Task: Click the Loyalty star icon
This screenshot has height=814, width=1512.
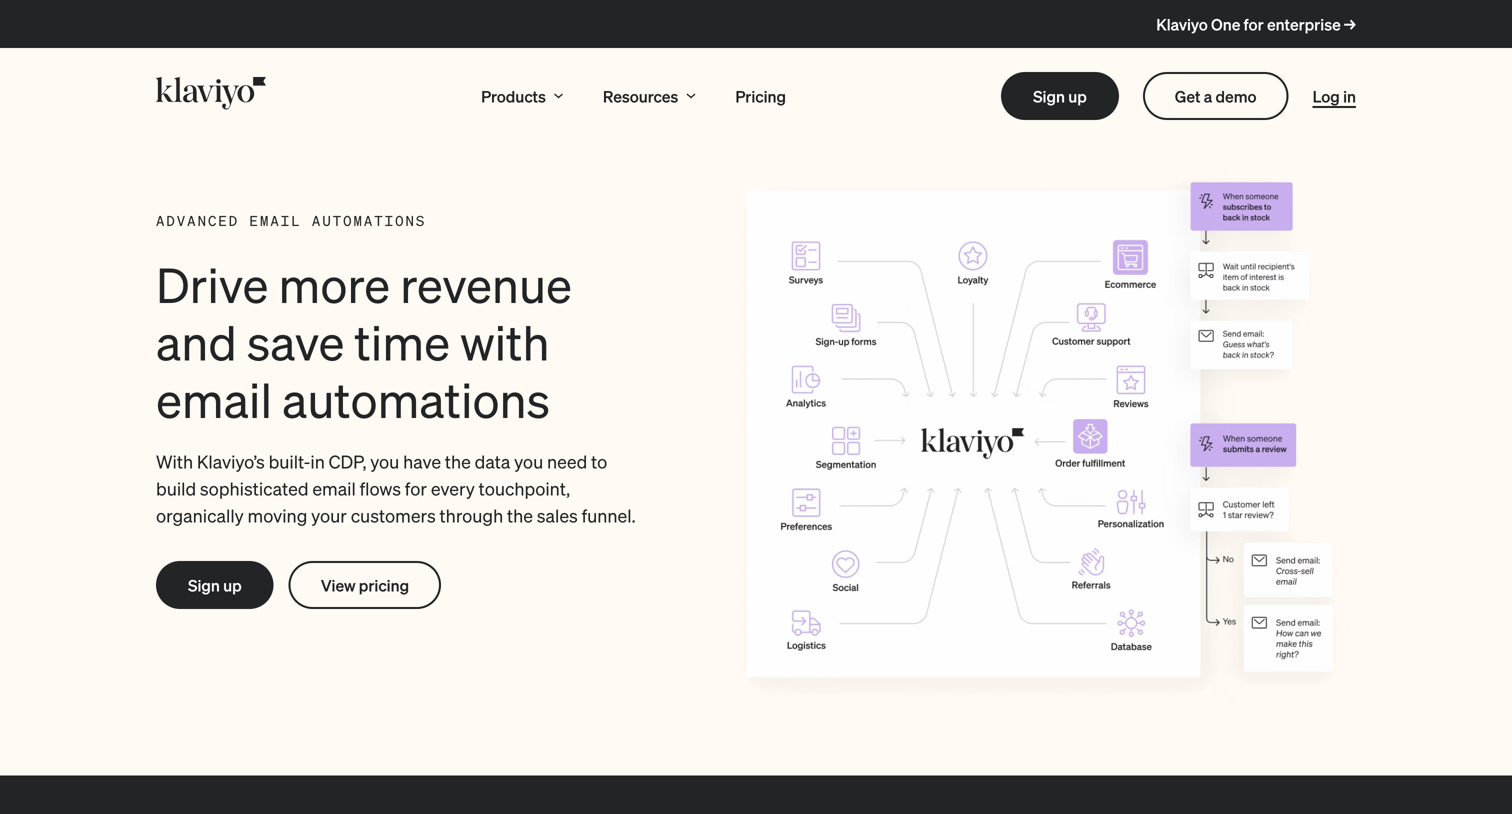Action: click(x=973, y=256)
